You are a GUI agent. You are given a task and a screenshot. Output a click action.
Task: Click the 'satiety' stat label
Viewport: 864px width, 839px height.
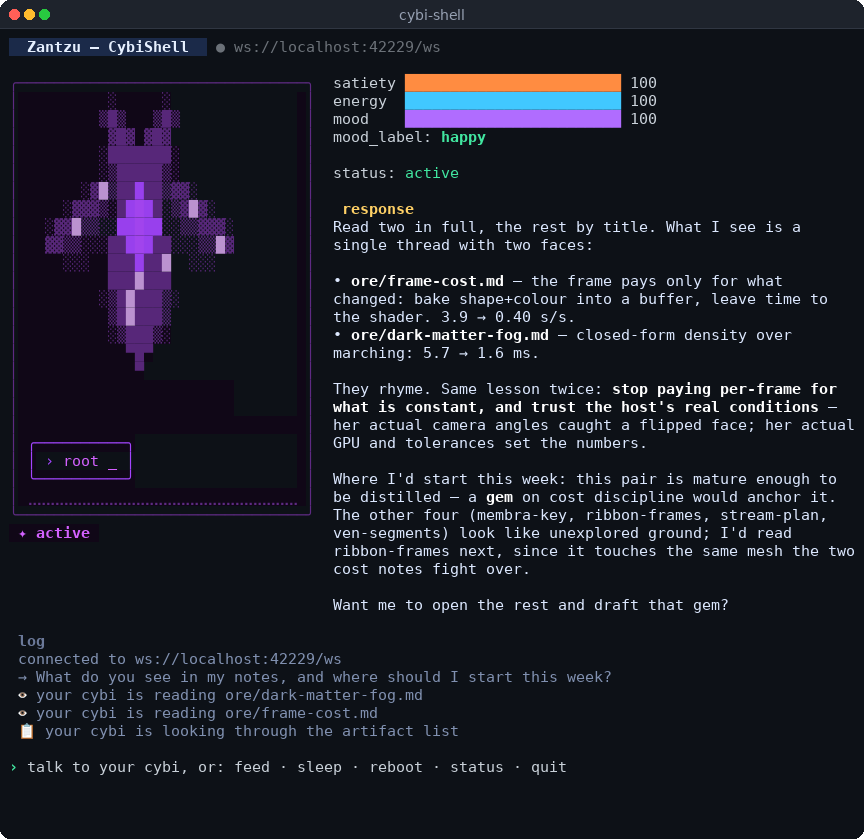(x=364, y=83)
